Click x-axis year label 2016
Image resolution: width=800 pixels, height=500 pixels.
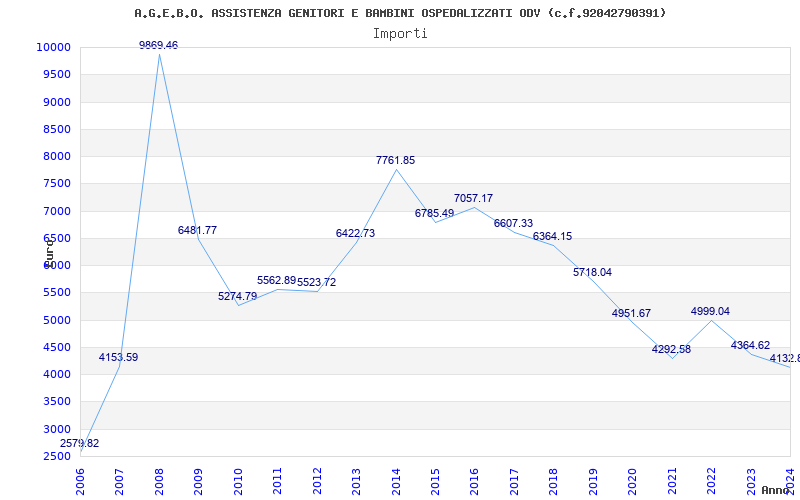tap(474, 482)
